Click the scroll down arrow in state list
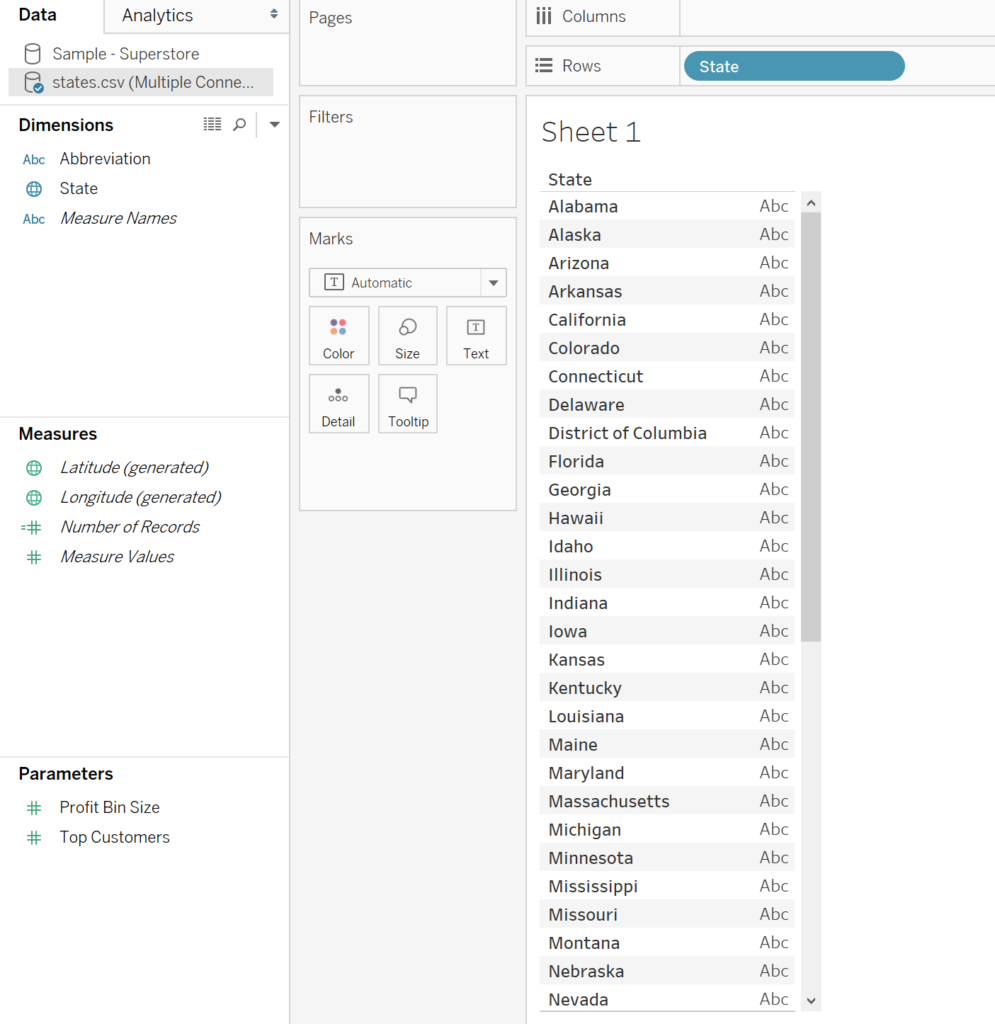The width and height of the screenshot is (995, 1024). (x=811, y=1000)
